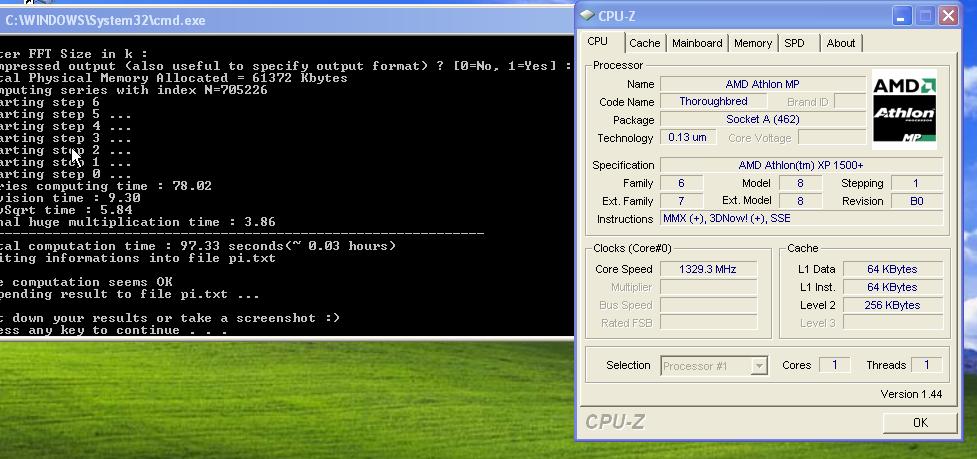
Task: Click the Technology value 0.13 um
Action: point(688,137)
